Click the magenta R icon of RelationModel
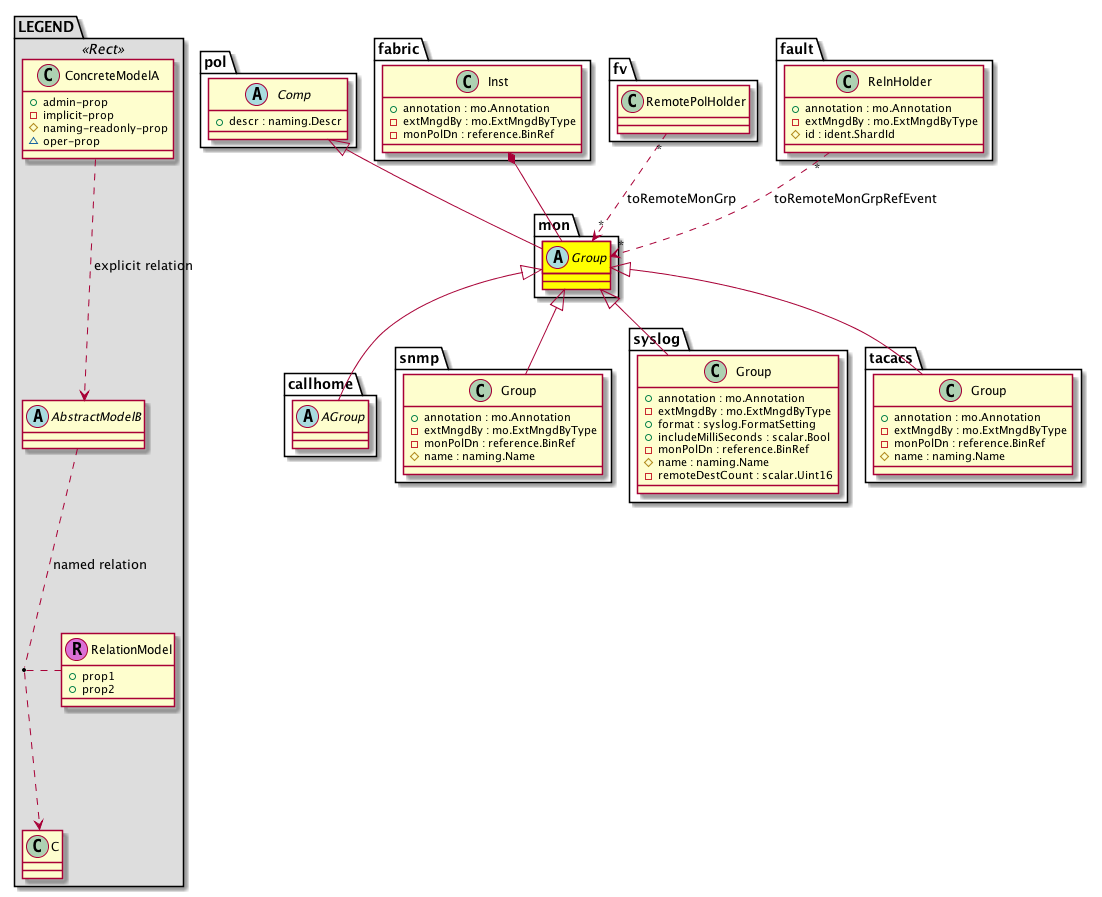 click(76, 650)
